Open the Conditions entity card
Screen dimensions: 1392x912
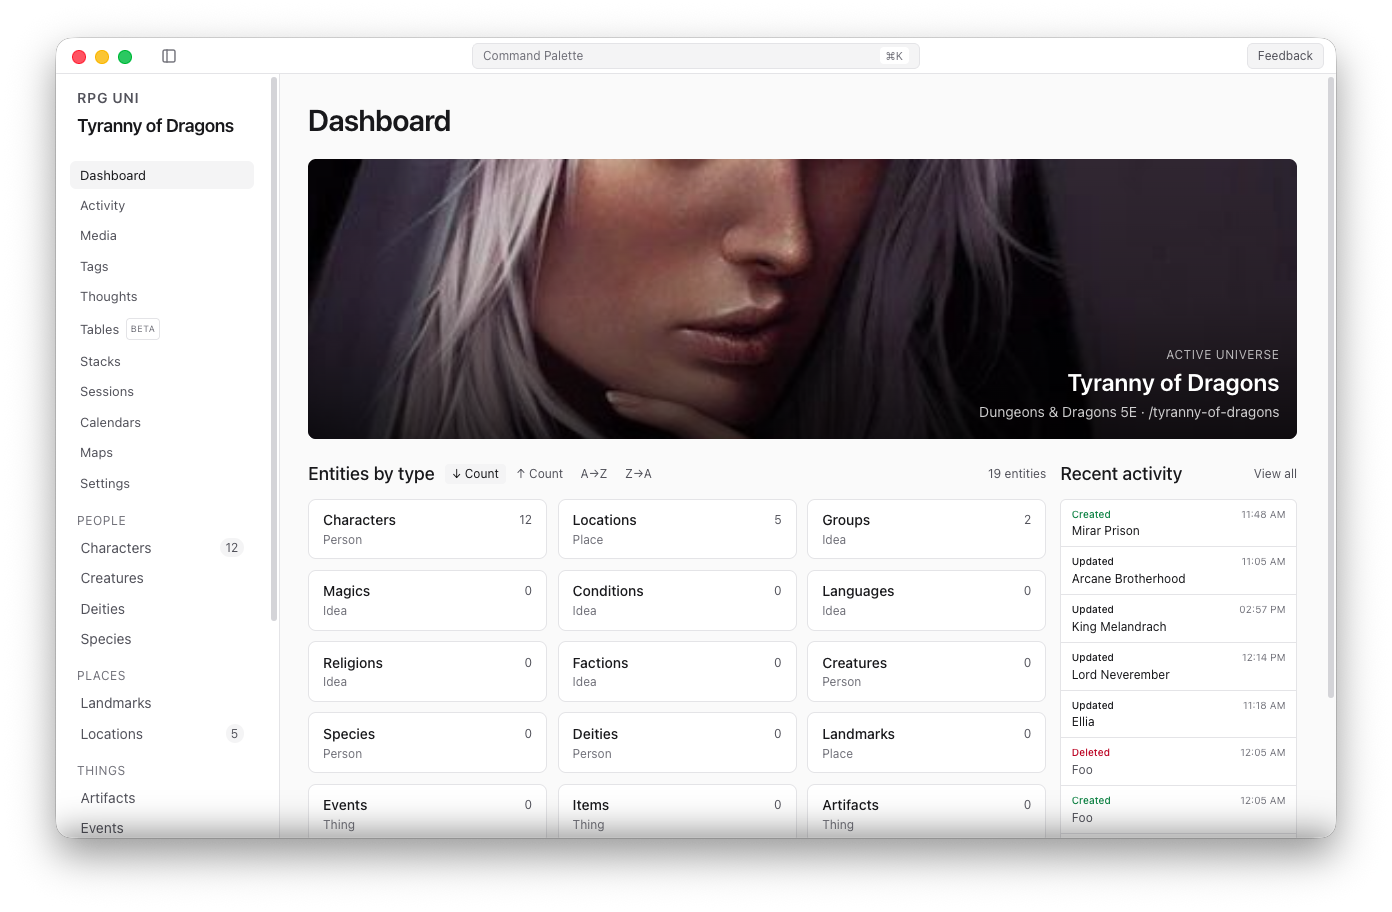pos(677,600)
